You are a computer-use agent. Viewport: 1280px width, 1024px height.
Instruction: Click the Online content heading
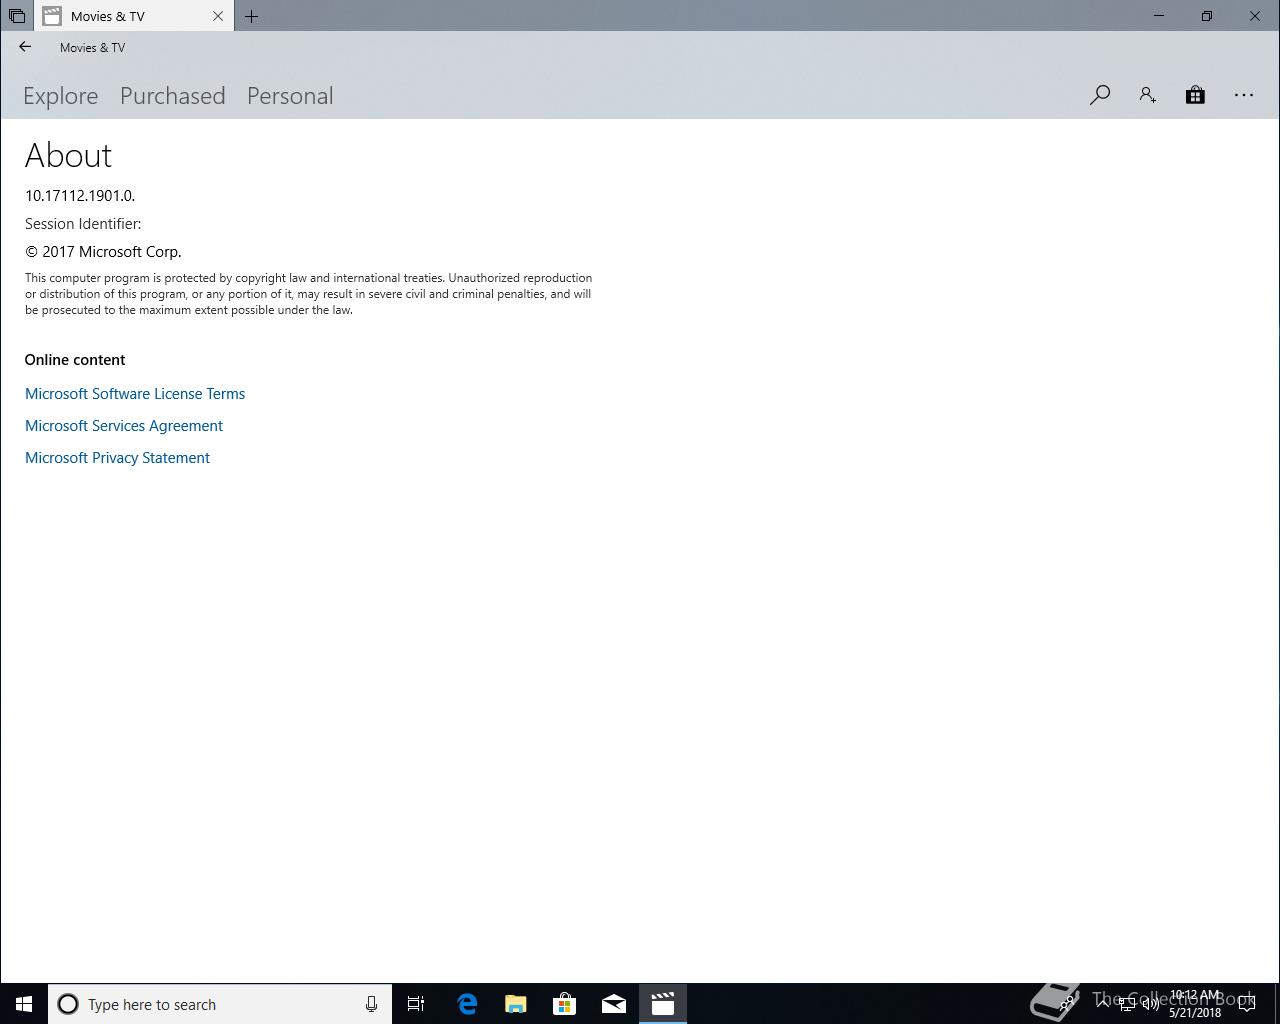75,360
